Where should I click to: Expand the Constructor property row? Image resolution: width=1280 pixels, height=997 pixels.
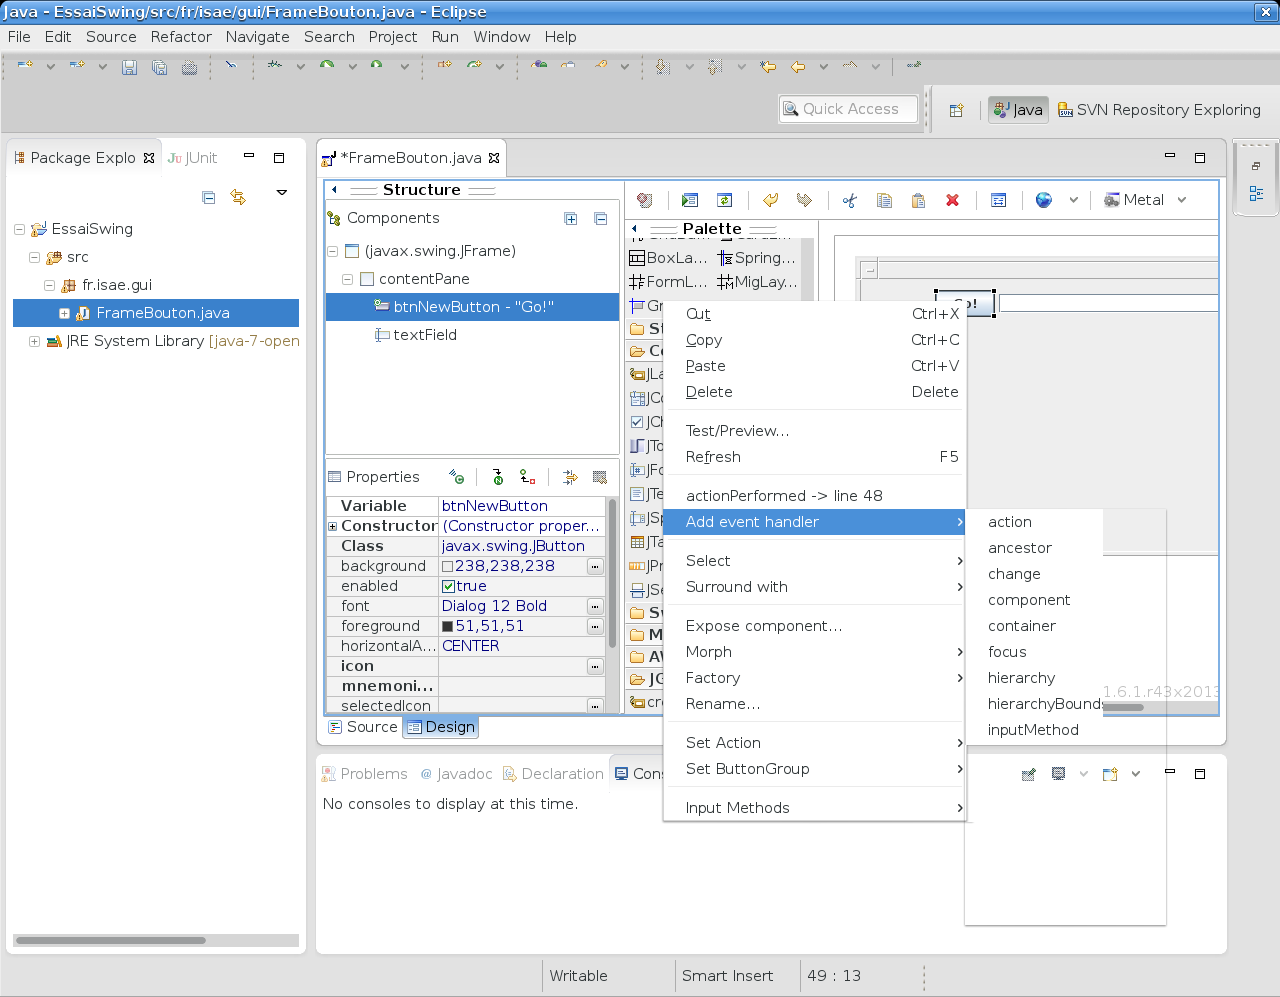[333, 526]
